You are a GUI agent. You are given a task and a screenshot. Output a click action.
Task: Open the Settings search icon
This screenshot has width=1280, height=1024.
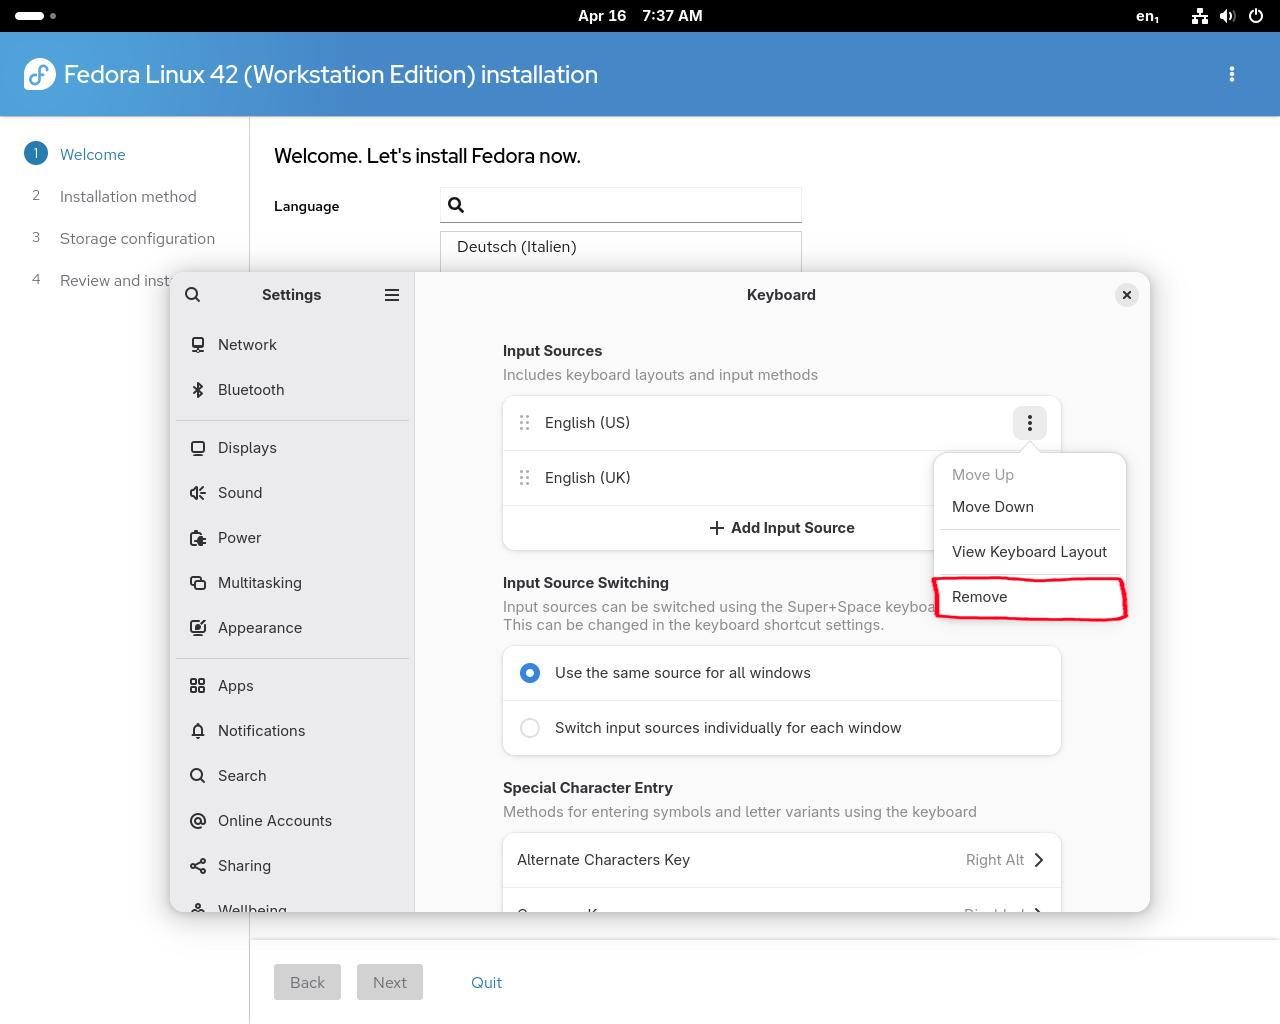[193, 295]
